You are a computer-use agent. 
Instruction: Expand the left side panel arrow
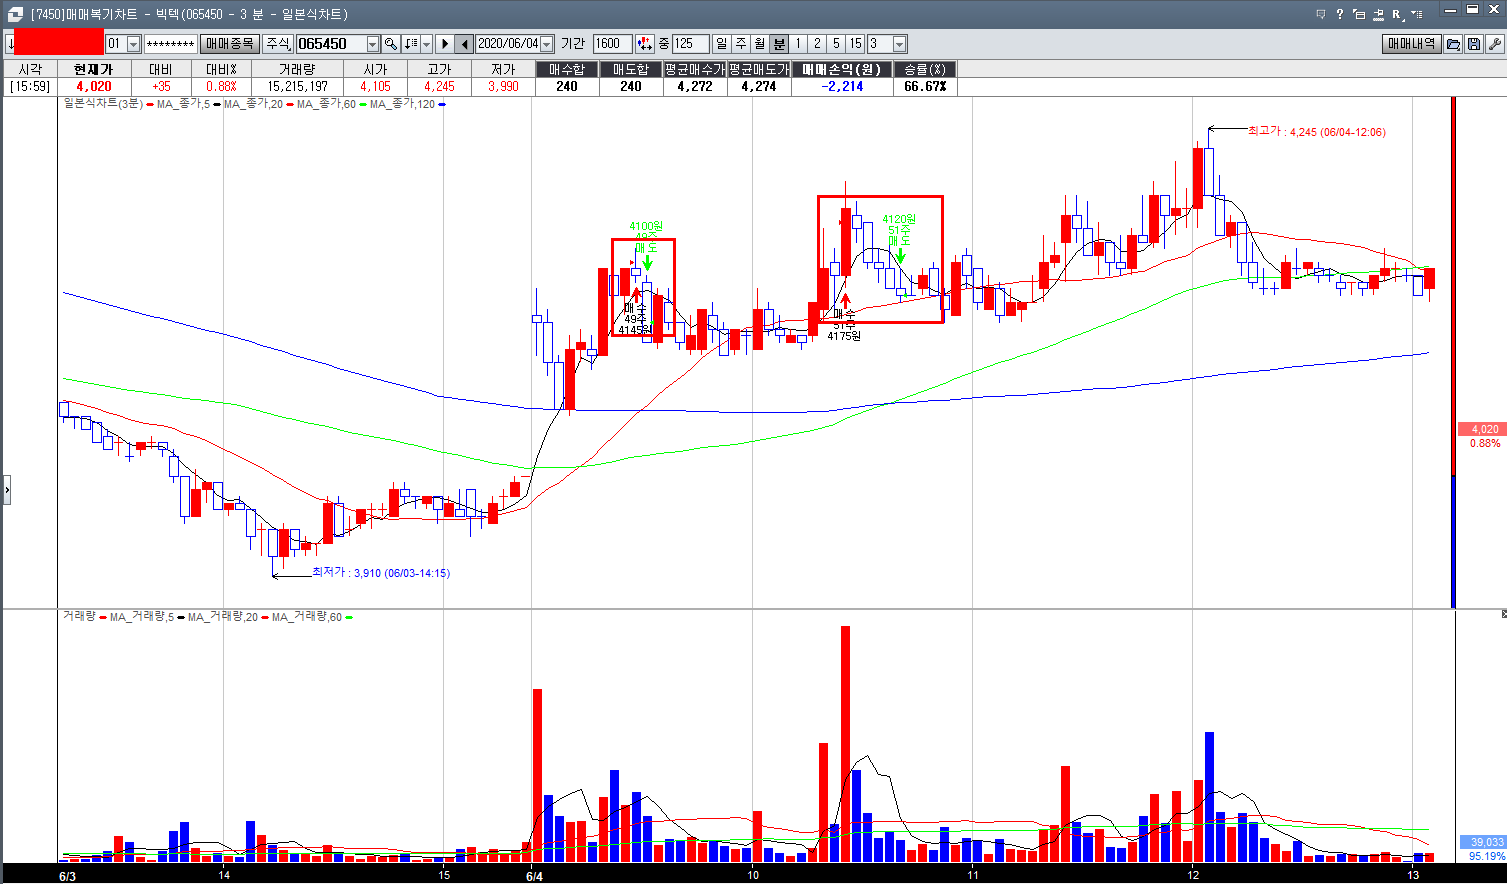[x=7, y=490]
